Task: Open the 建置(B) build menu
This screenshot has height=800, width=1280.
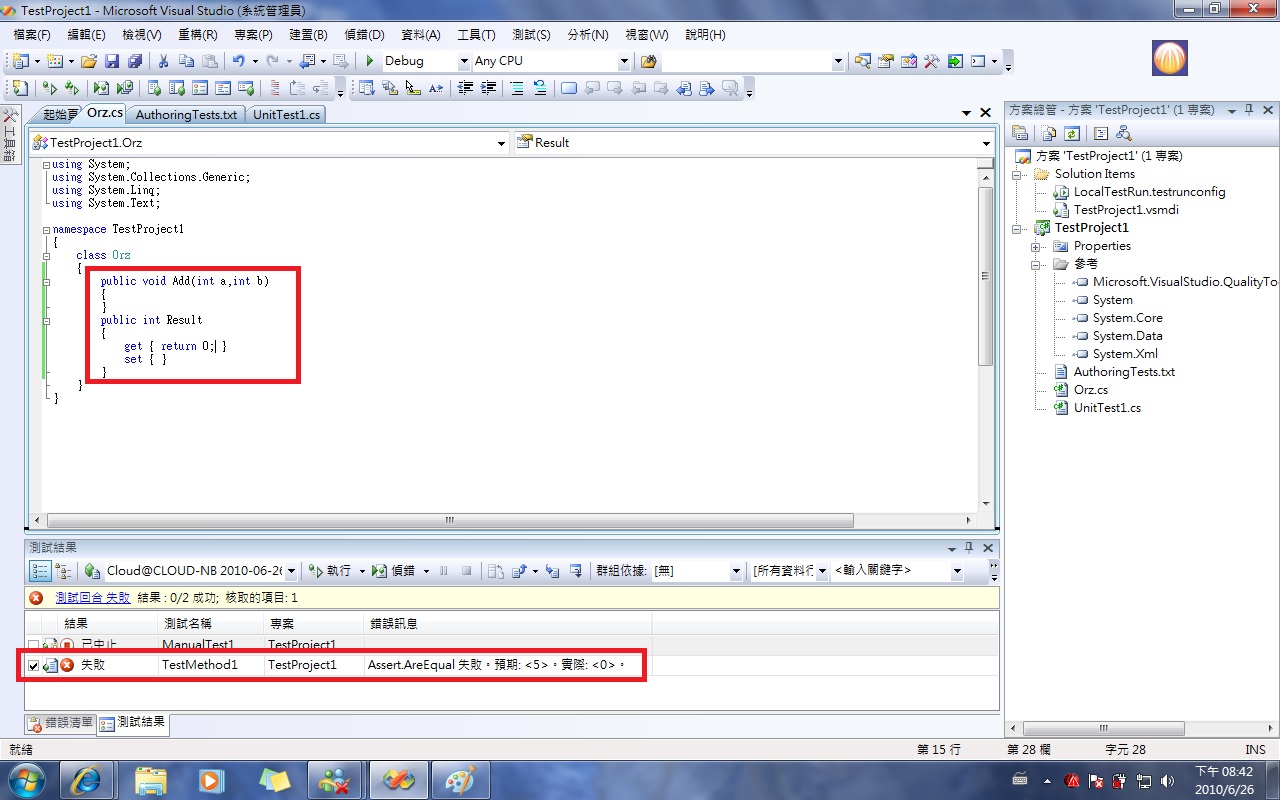Action: point(306,35)
